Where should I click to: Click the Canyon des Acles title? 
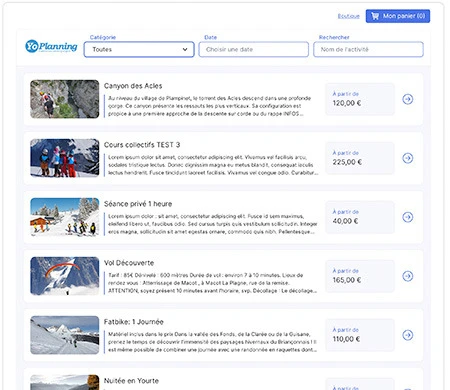[133, 86]
